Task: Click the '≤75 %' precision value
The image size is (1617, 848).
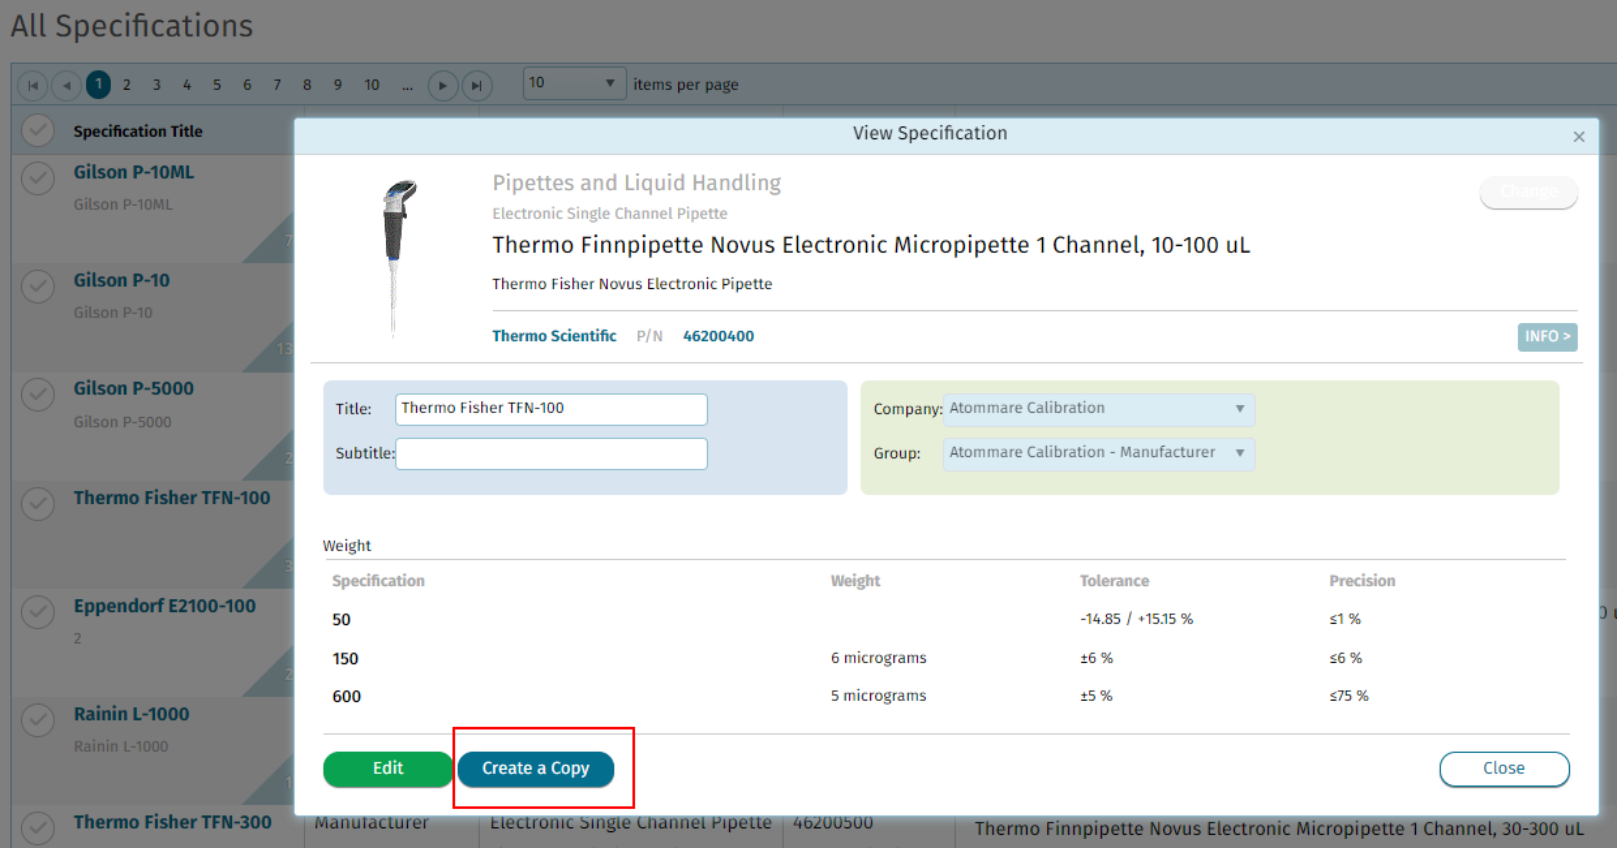Action: coord(1348,696)
